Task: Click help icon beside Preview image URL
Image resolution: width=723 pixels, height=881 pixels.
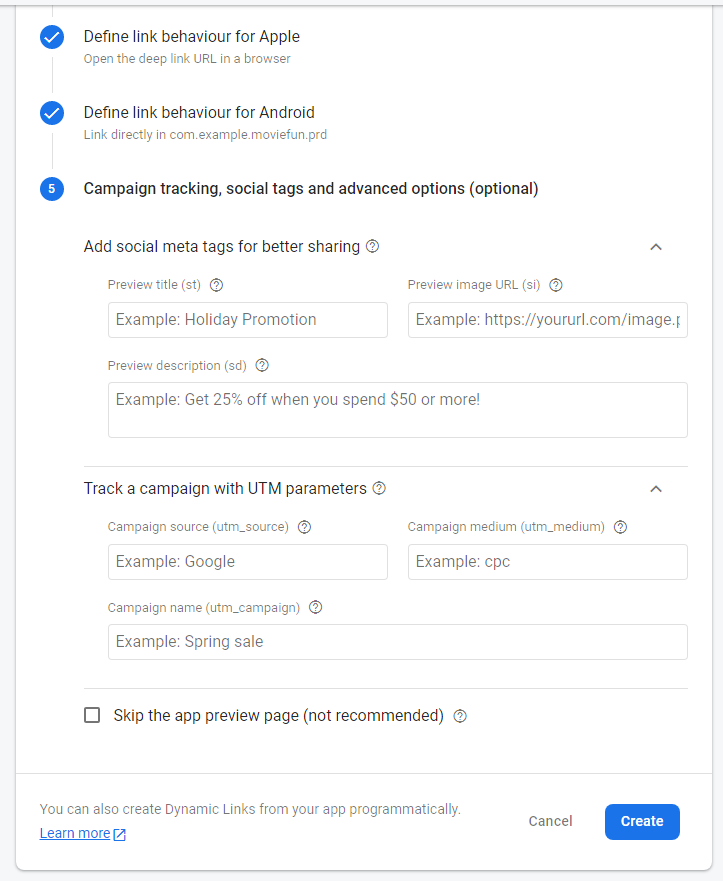Action: [556, 285]
